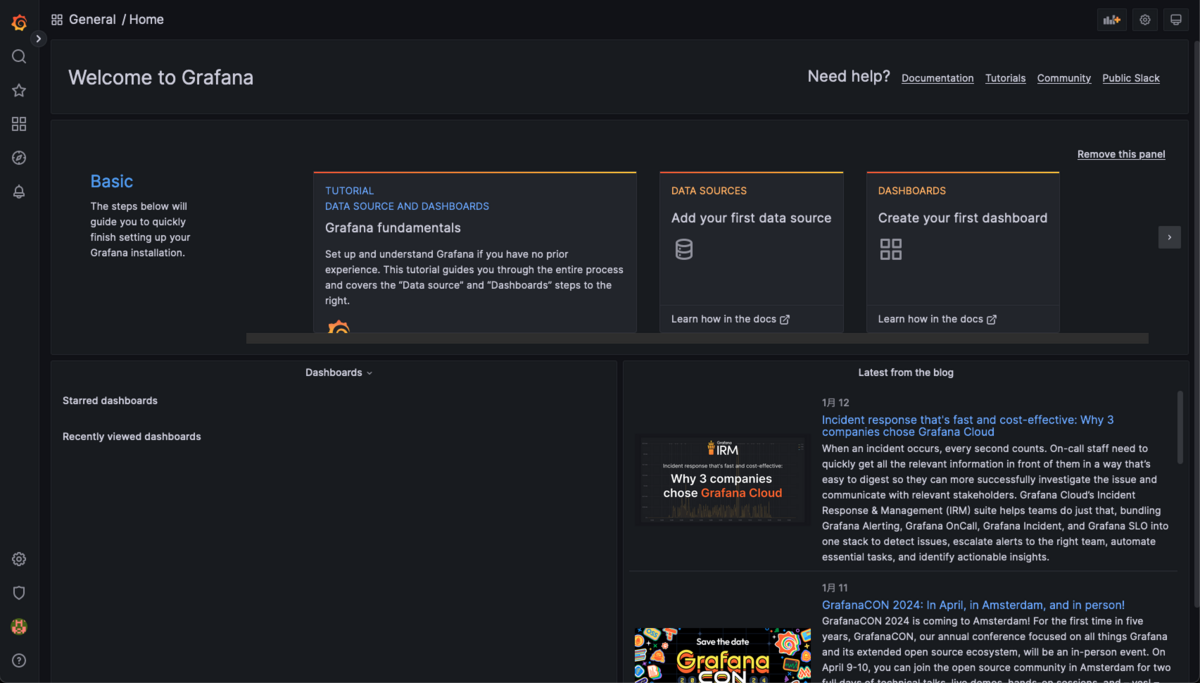Click the Starred dashboards heading
Screen dimensions: 1200x683
pos(110,400)
